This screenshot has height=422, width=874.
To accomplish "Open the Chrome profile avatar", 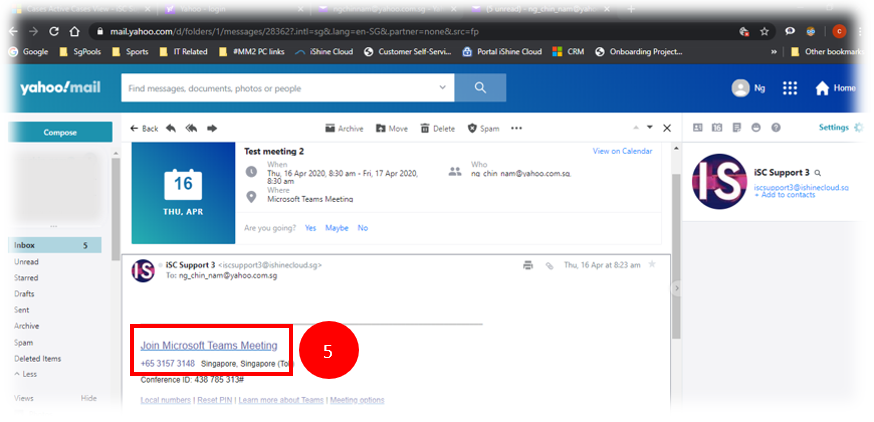I will (839, 31).
